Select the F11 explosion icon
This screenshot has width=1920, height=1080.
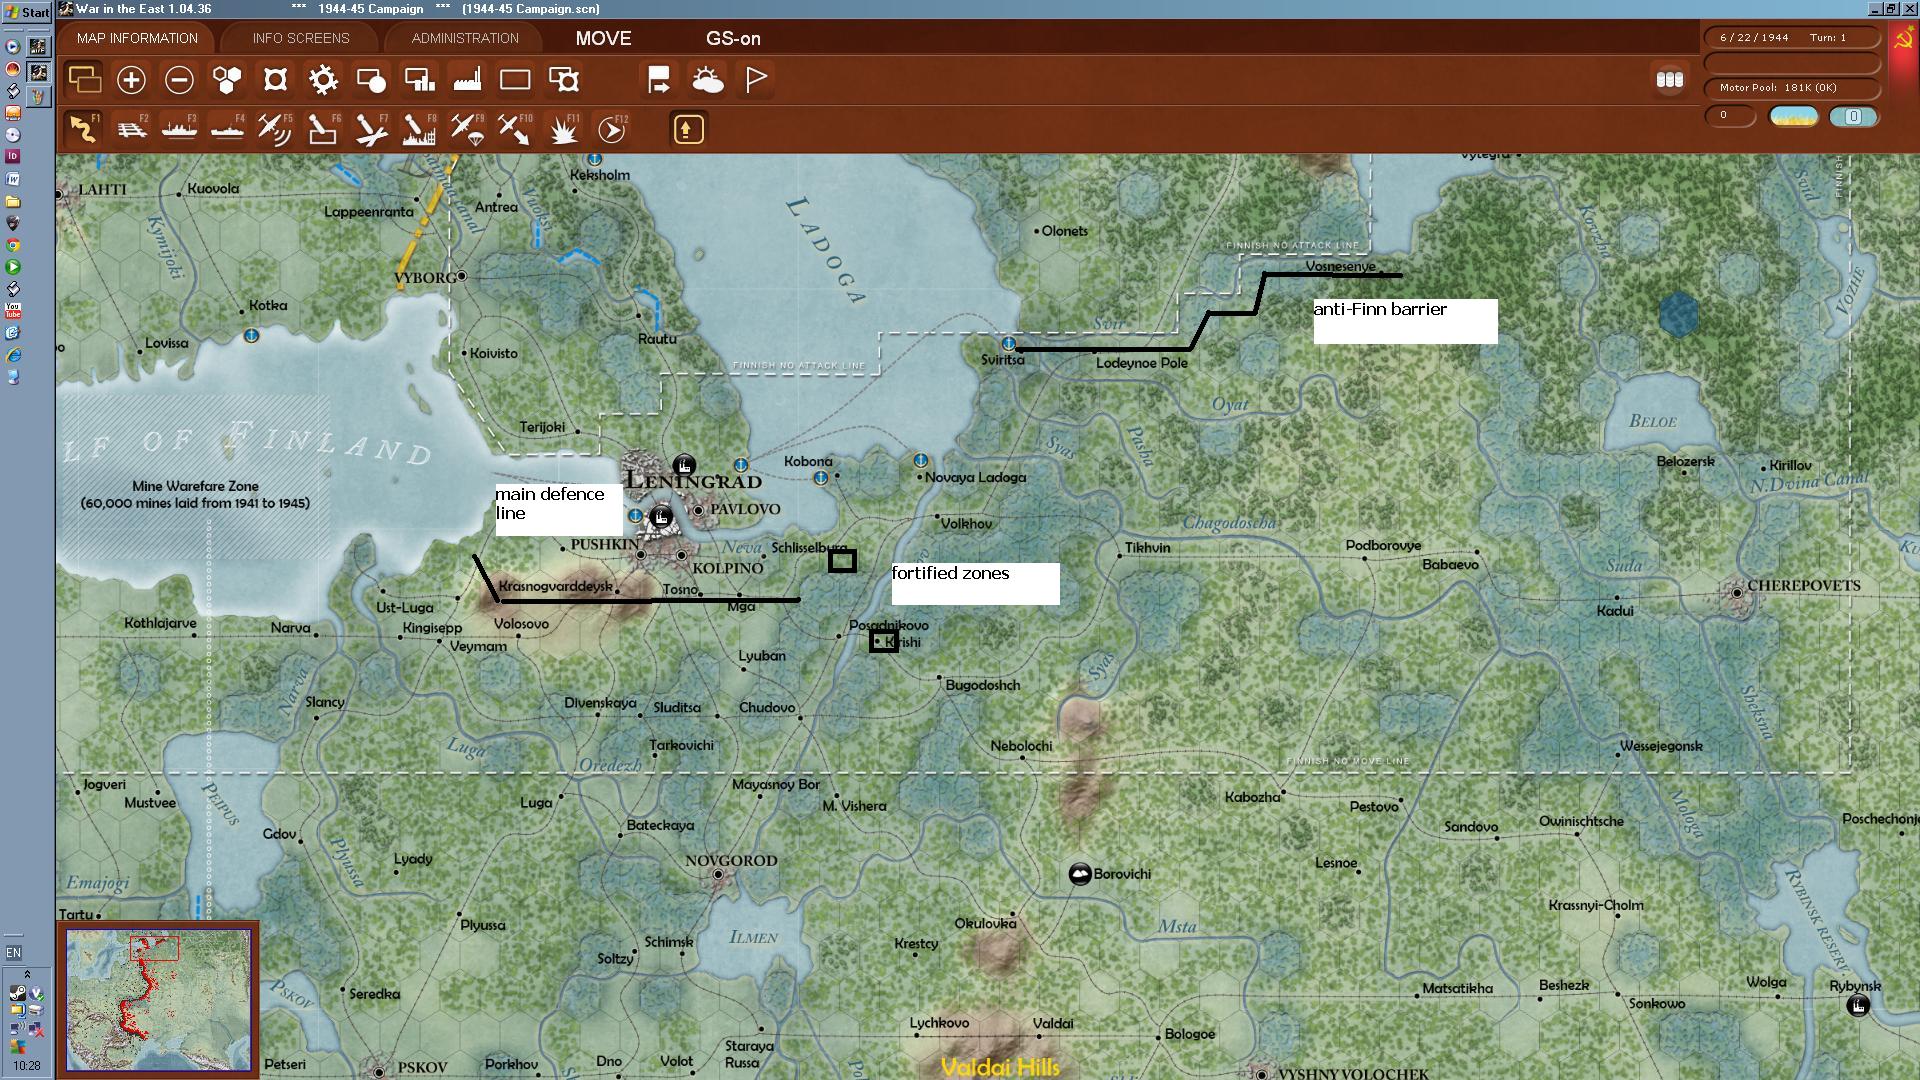pos(564,130)
